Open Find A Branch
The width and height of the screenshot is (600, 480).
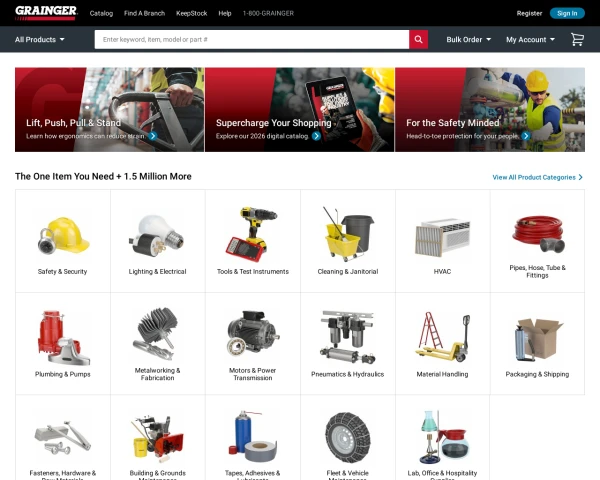[x=144, y=13]
